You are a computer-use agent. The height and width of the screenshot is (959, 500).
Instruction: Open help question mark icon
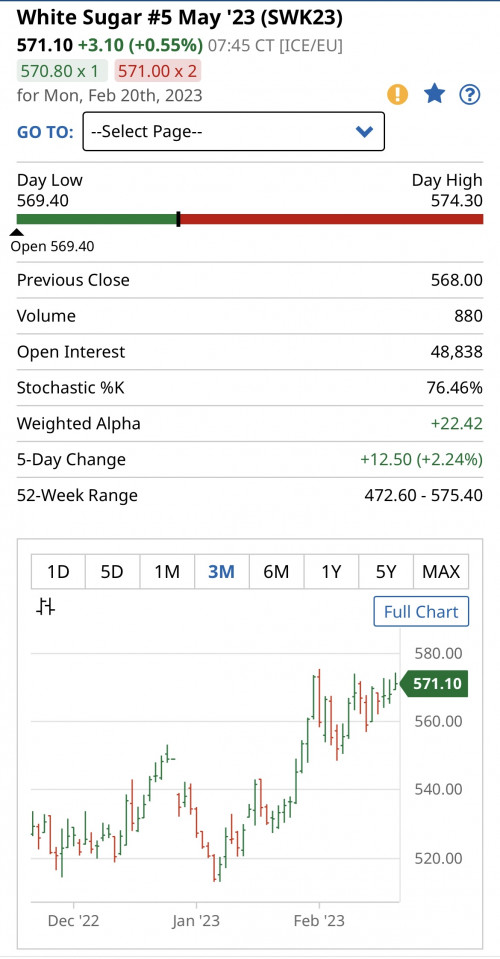[470, 94]
